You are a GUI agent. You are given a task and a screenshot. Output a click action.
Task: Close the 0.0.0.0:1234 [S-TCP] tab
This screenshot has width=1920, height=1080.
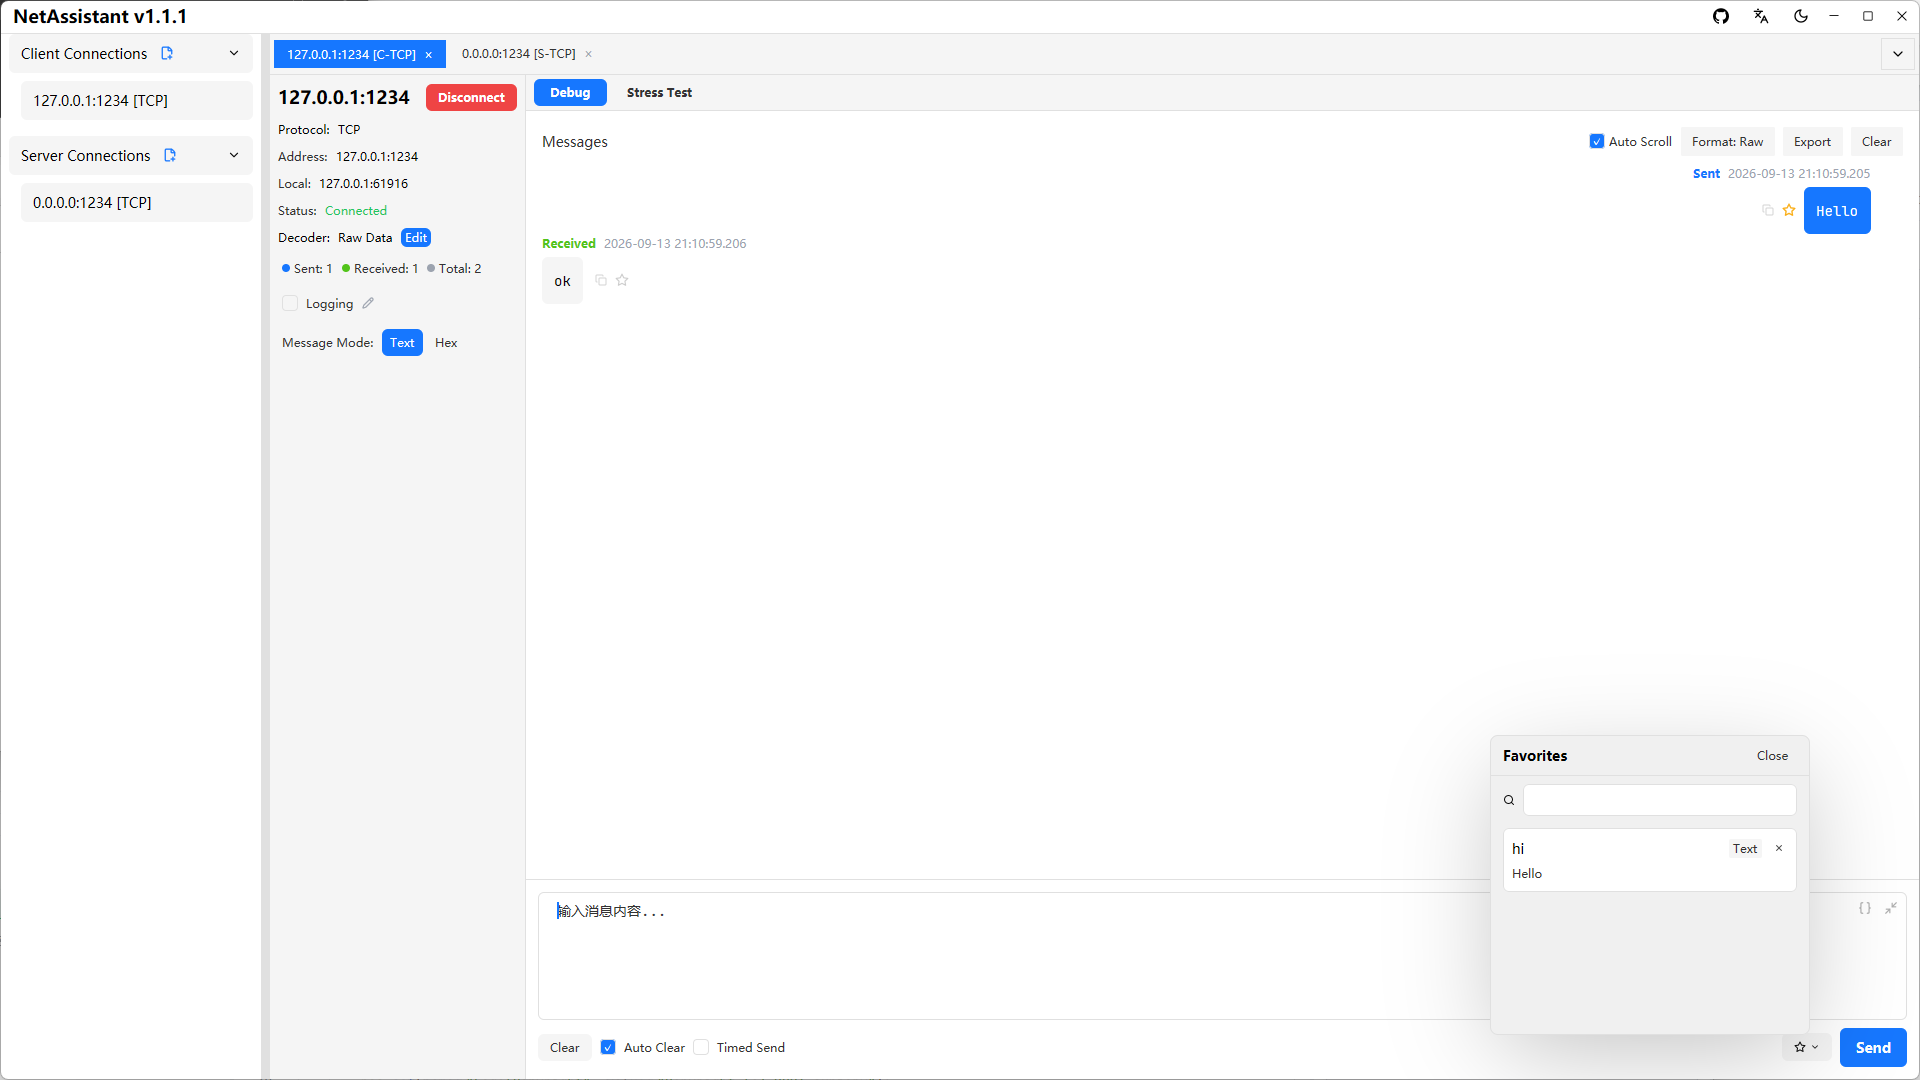[589, 54]
